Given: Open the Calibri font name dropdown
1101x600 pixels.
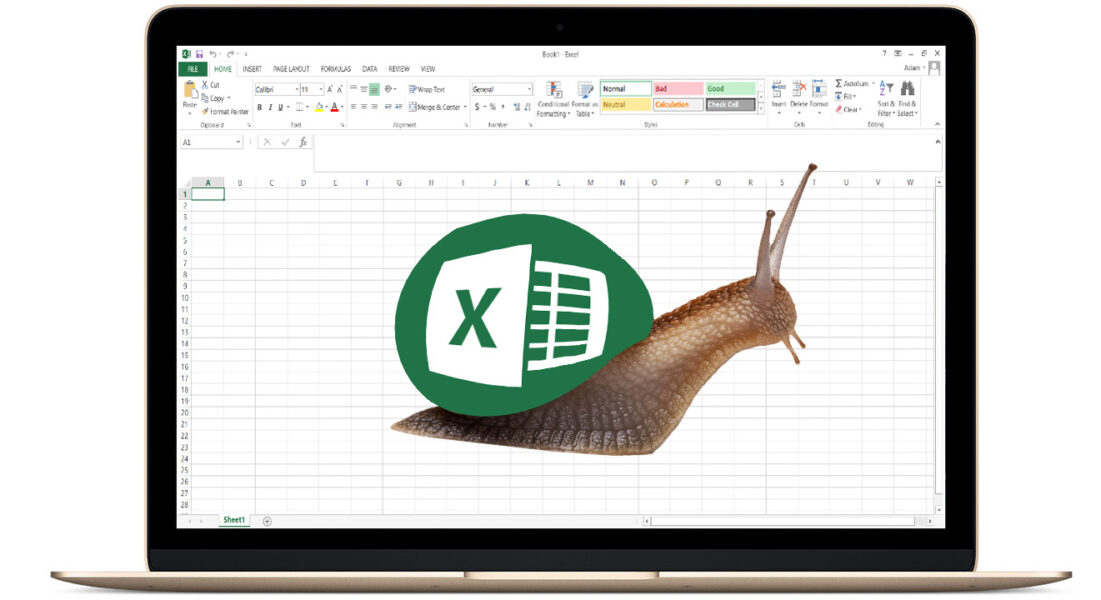Looking at the screenshot, I should click(296, 89).
